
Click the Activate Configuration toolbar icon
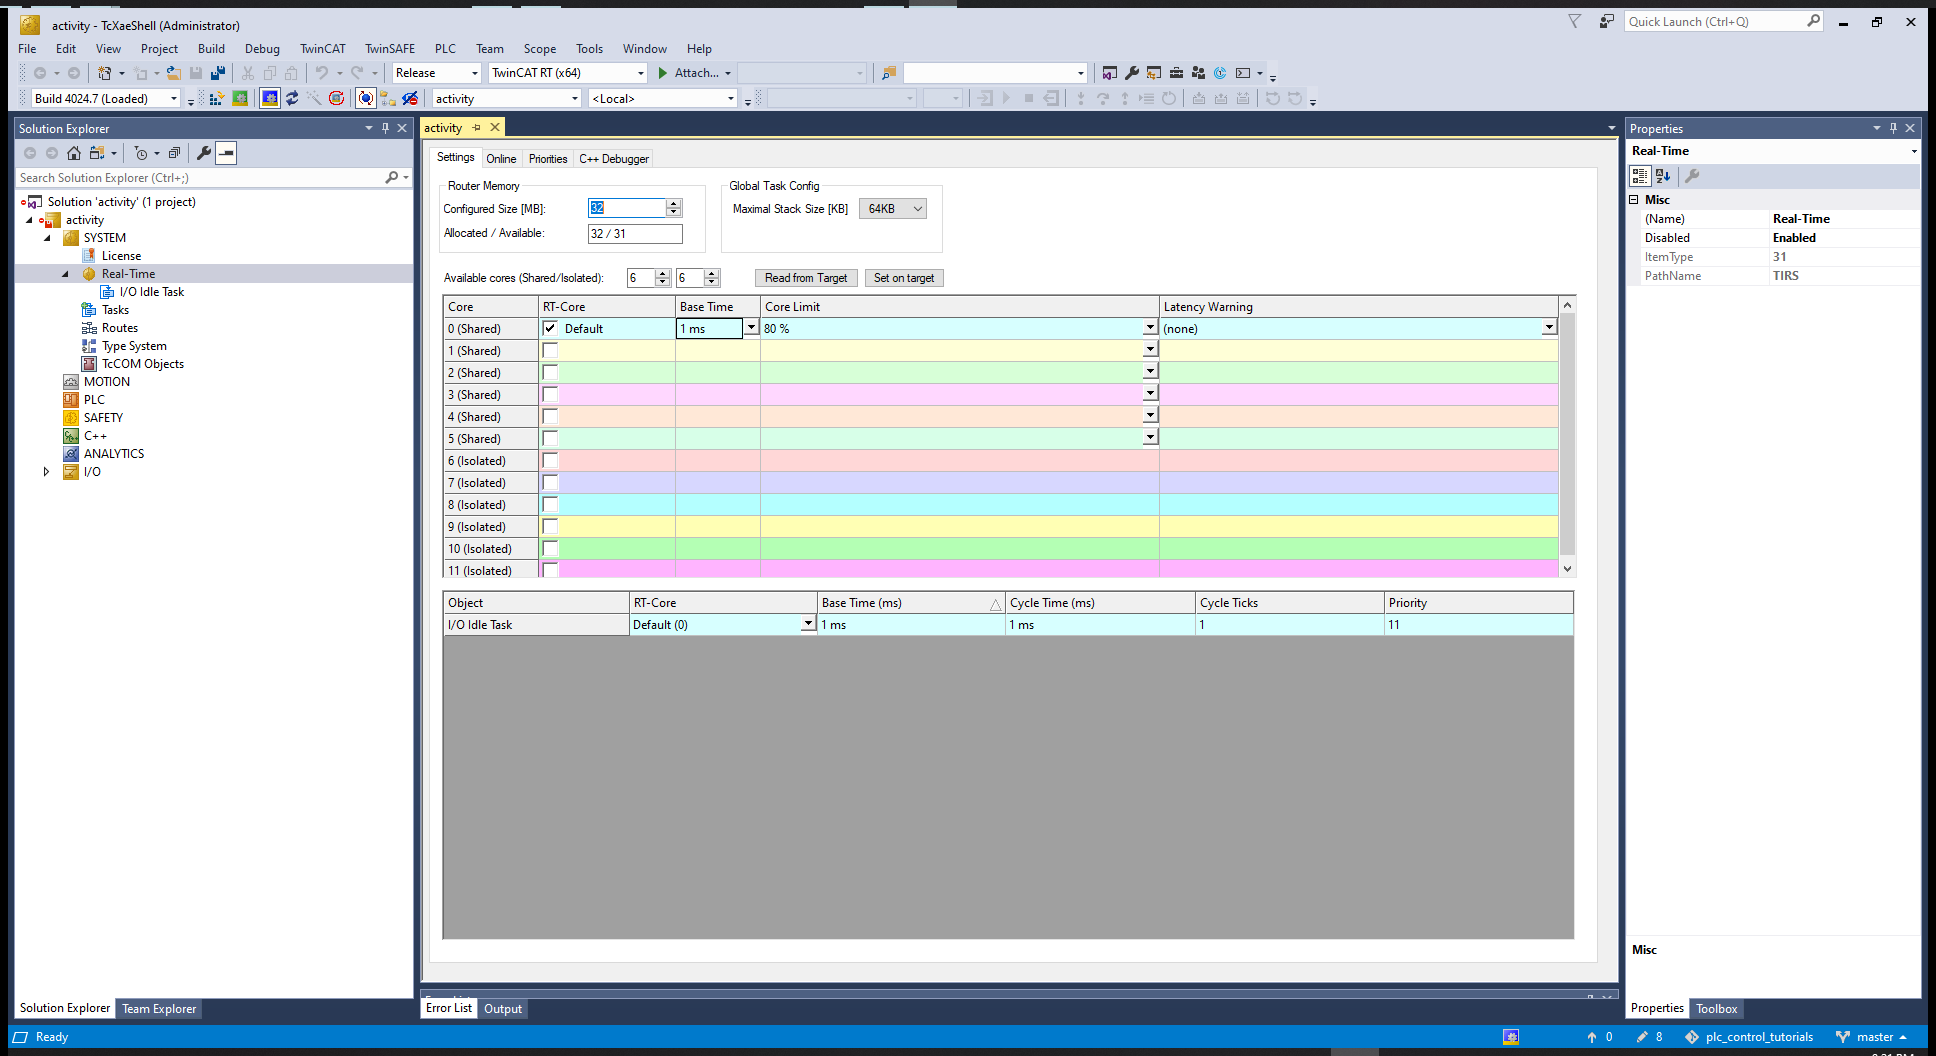click(x=216, y=98)
